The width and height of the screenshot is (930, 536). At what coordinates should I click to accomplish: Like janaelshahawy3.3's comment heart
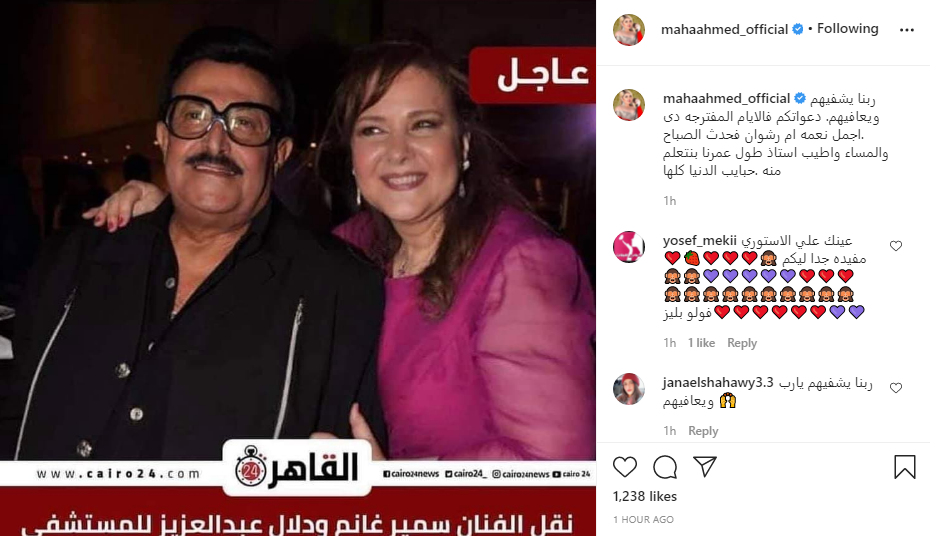point(896,388)
